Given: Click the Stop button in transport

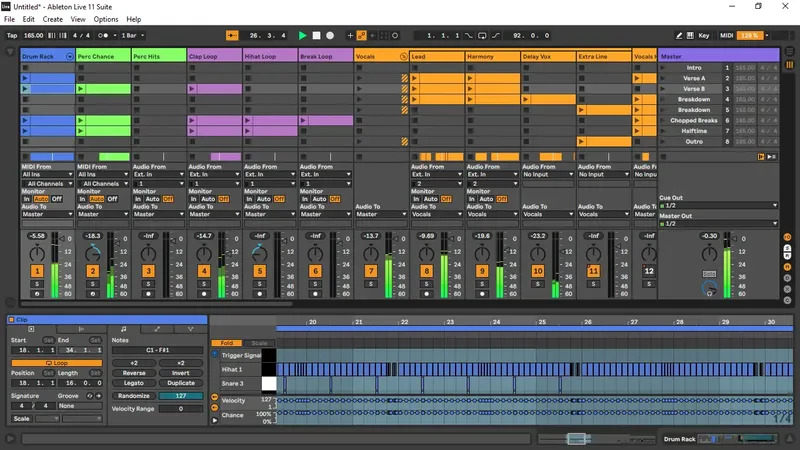Looking at the screenshot, I should pos(316,36).
